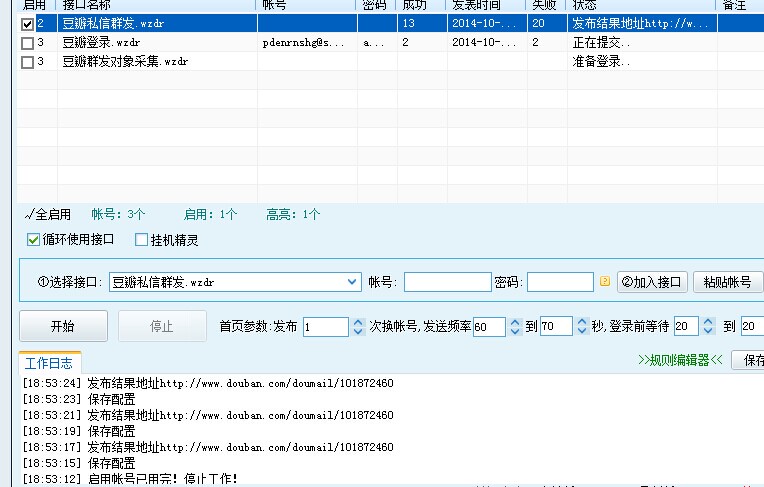This screenshot has height=487, width=764.
Task: Select the 豆瓣群发对象采集.wzdr row name
Action: (125, 62)
